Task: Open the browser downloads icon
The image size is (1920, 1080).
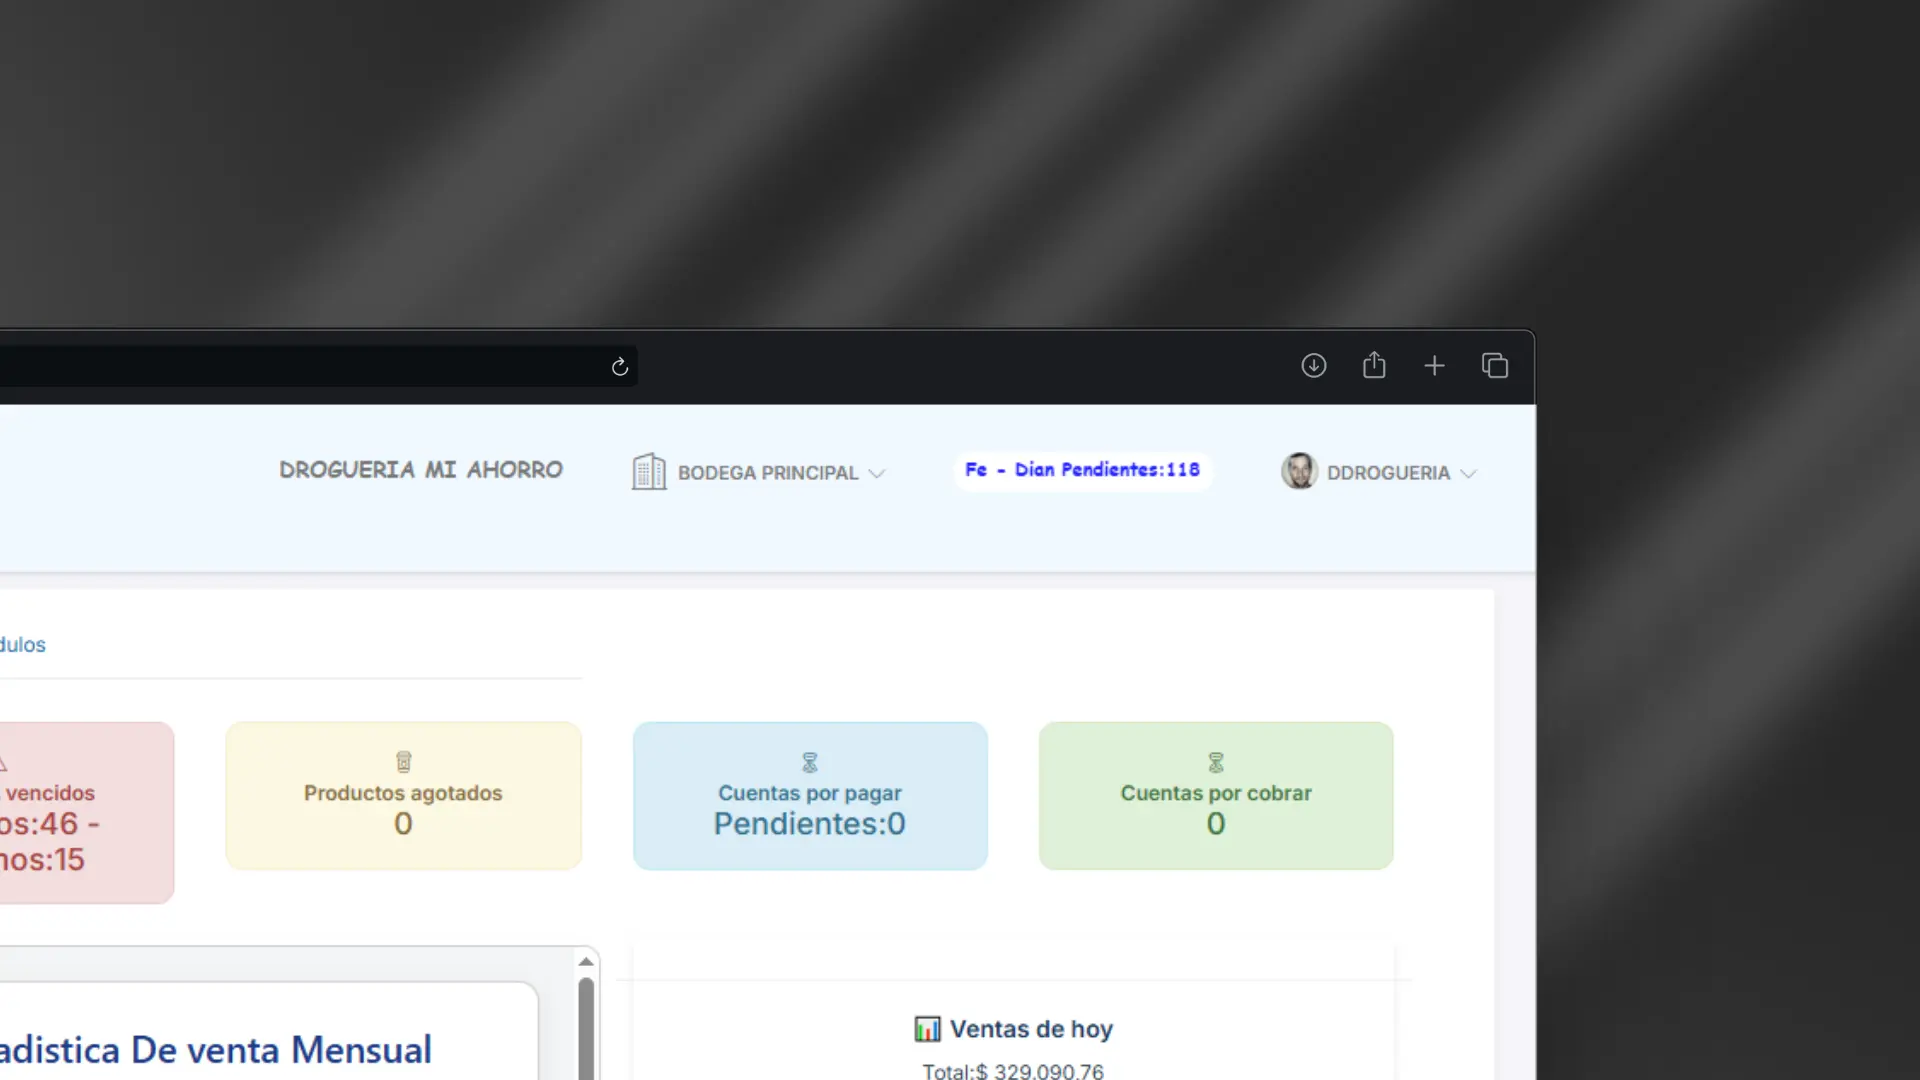Action: click(x=1313, y=366)
